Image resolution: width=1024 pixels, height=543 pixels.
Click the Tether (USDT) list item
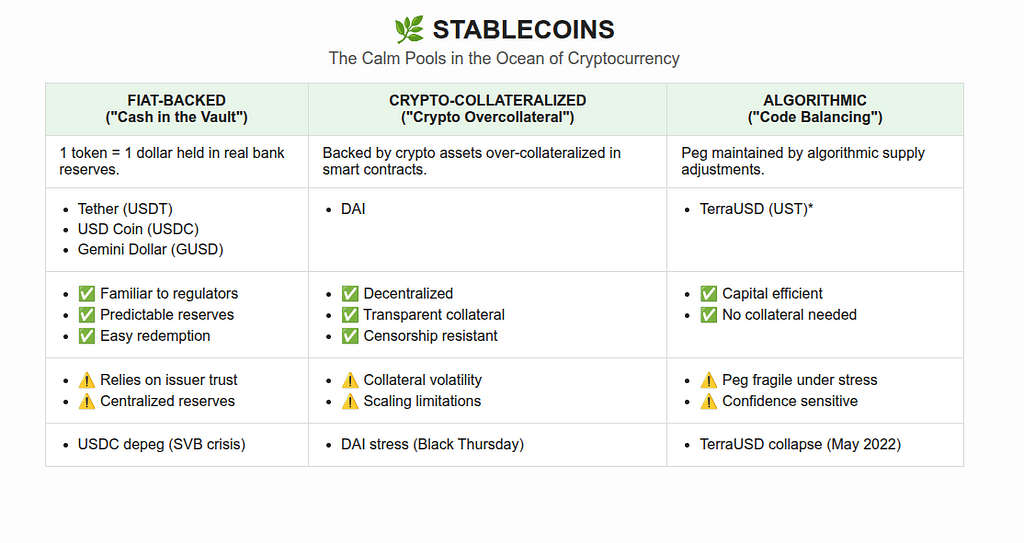coord(125,209)
